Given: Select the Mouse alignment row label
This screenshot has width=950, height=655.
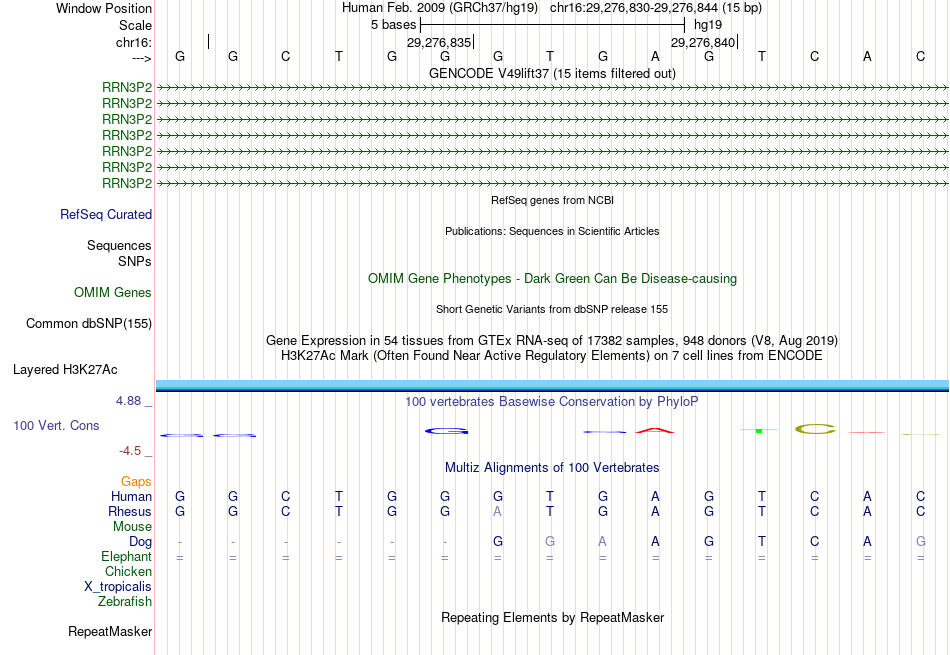Looking at the screenshot, I should point(132,527).
